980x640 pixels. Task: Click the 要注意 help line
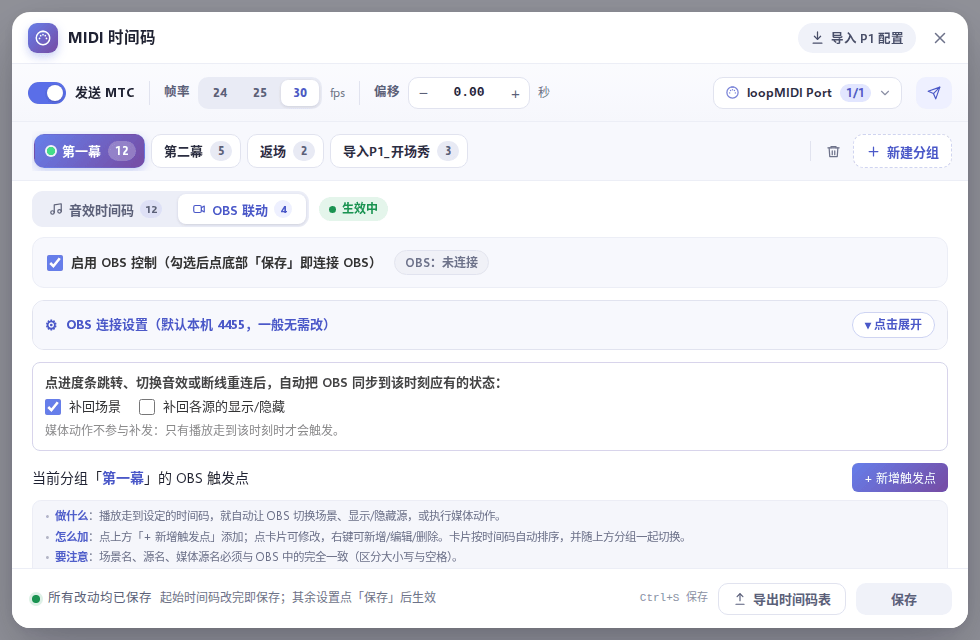pos(256,557)
